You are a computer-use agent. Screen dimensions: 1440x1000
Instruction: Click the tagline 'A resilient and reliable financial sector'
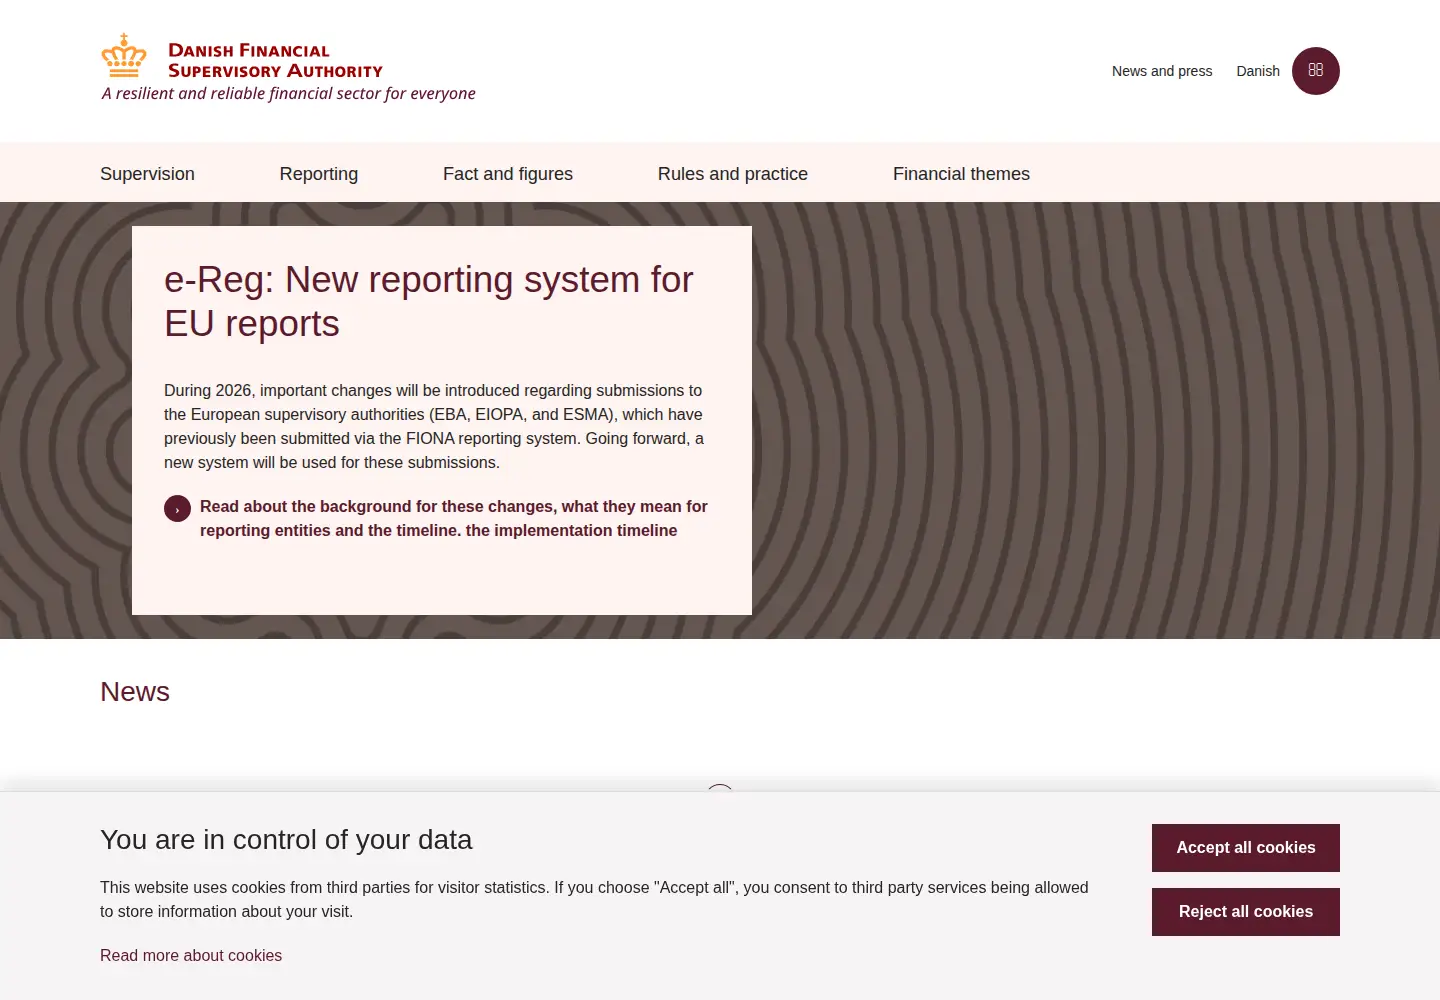tap(289, 93)
